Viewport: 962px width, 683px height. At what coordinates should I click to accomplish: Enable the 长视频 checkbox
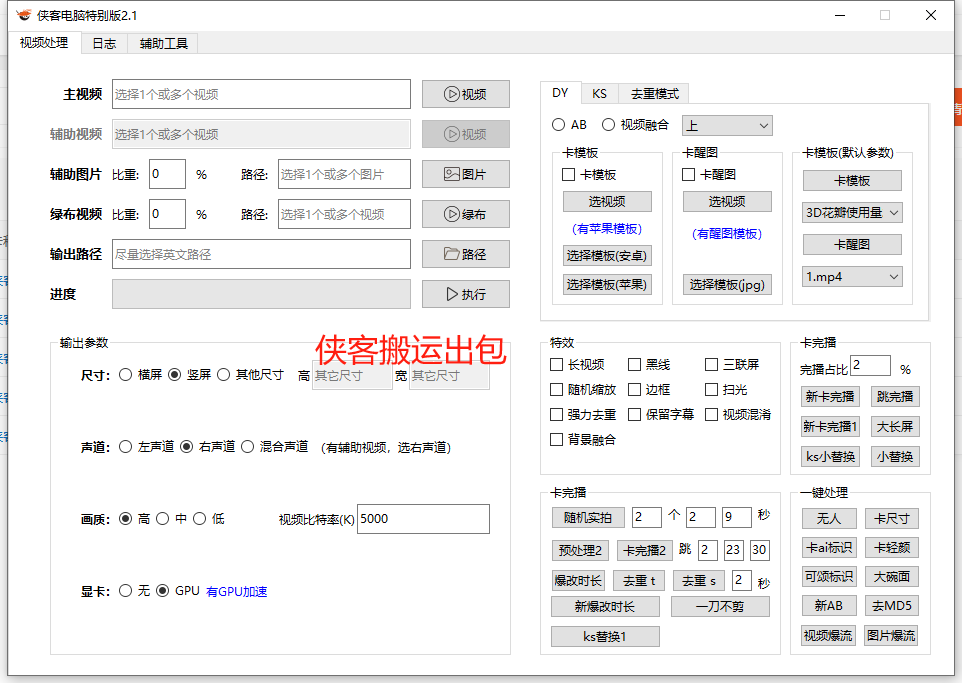pyautogui.click(x=557, y=365)
